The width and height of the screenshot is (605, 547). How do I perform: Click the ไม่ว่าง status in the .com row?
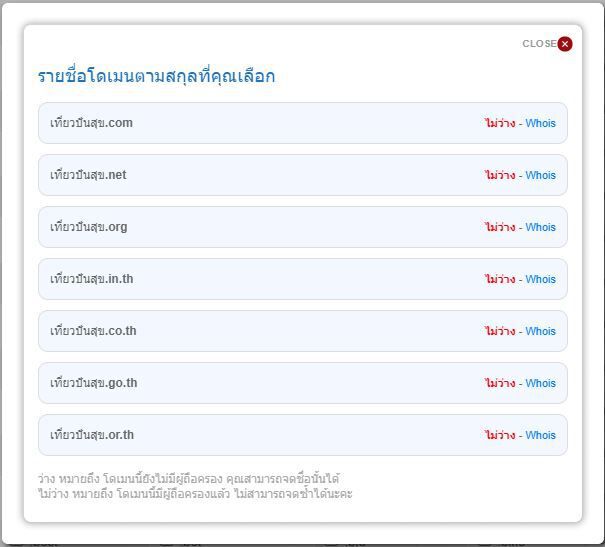[500, 123]
